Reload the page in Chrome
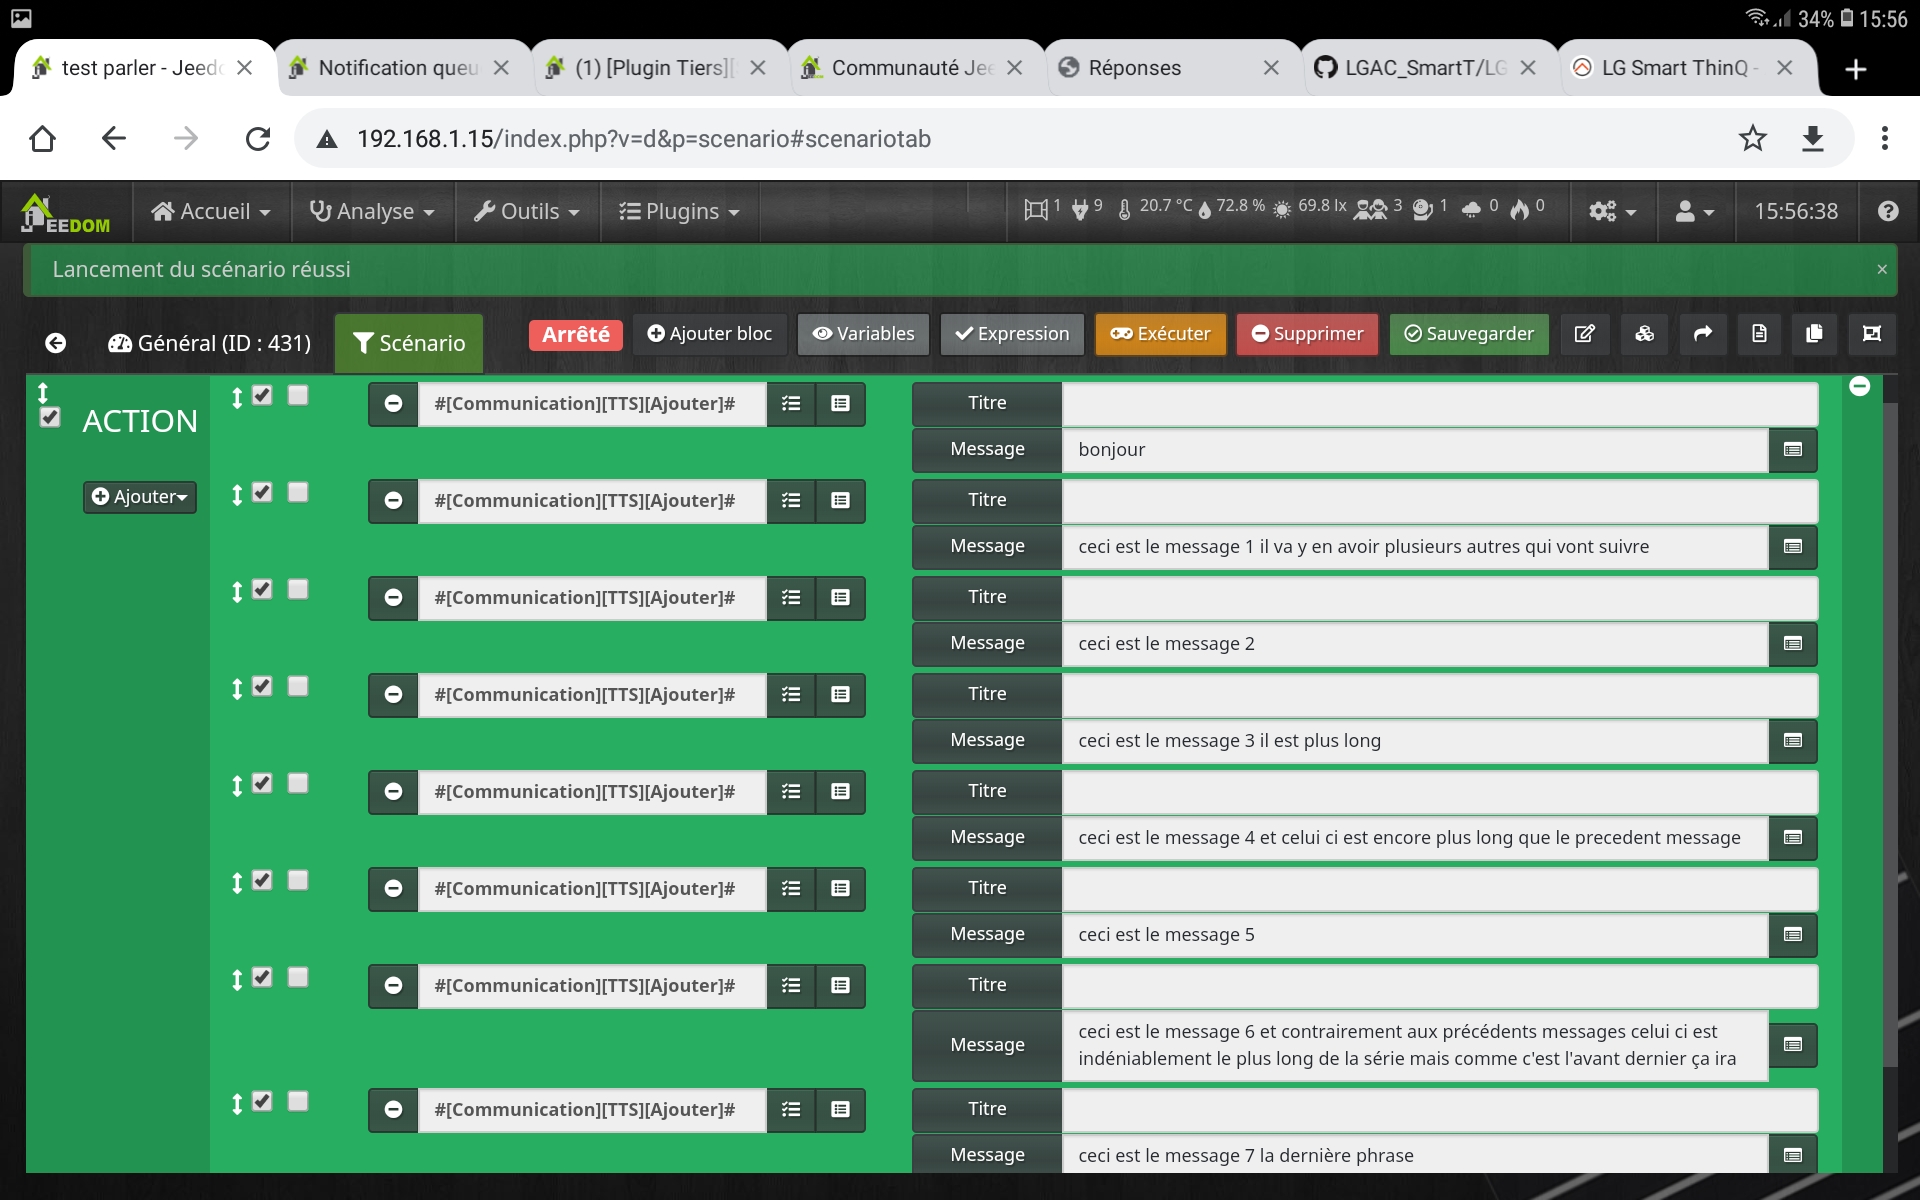Viewport: 1920px width, 1200px height. tap(258, 138)
